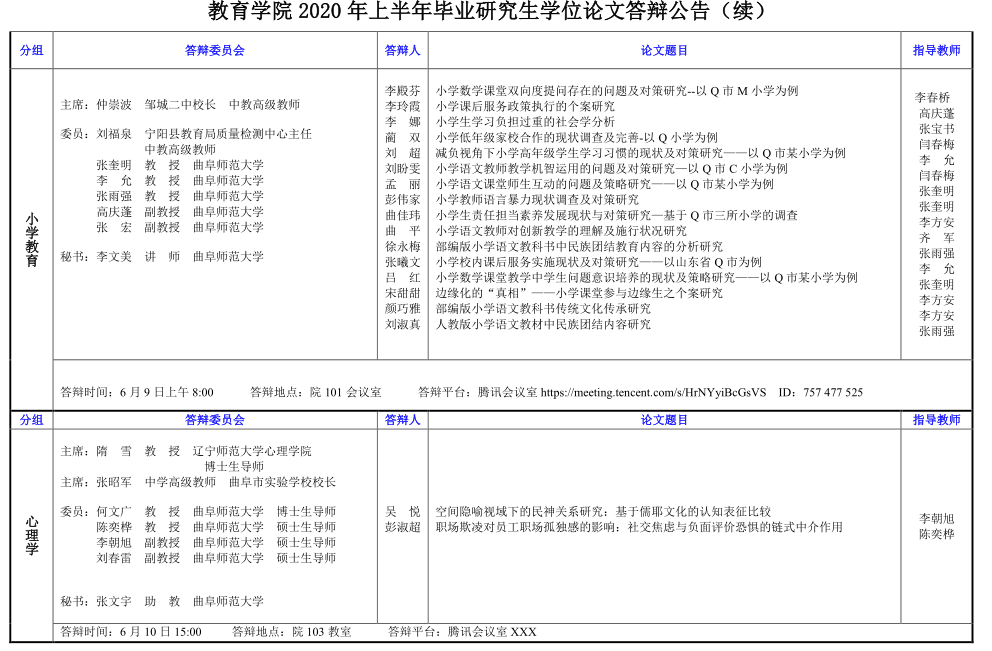This screenshot has width=992, height=651.
Task: Click advisor name 李春桥
Action: (932, 98)
